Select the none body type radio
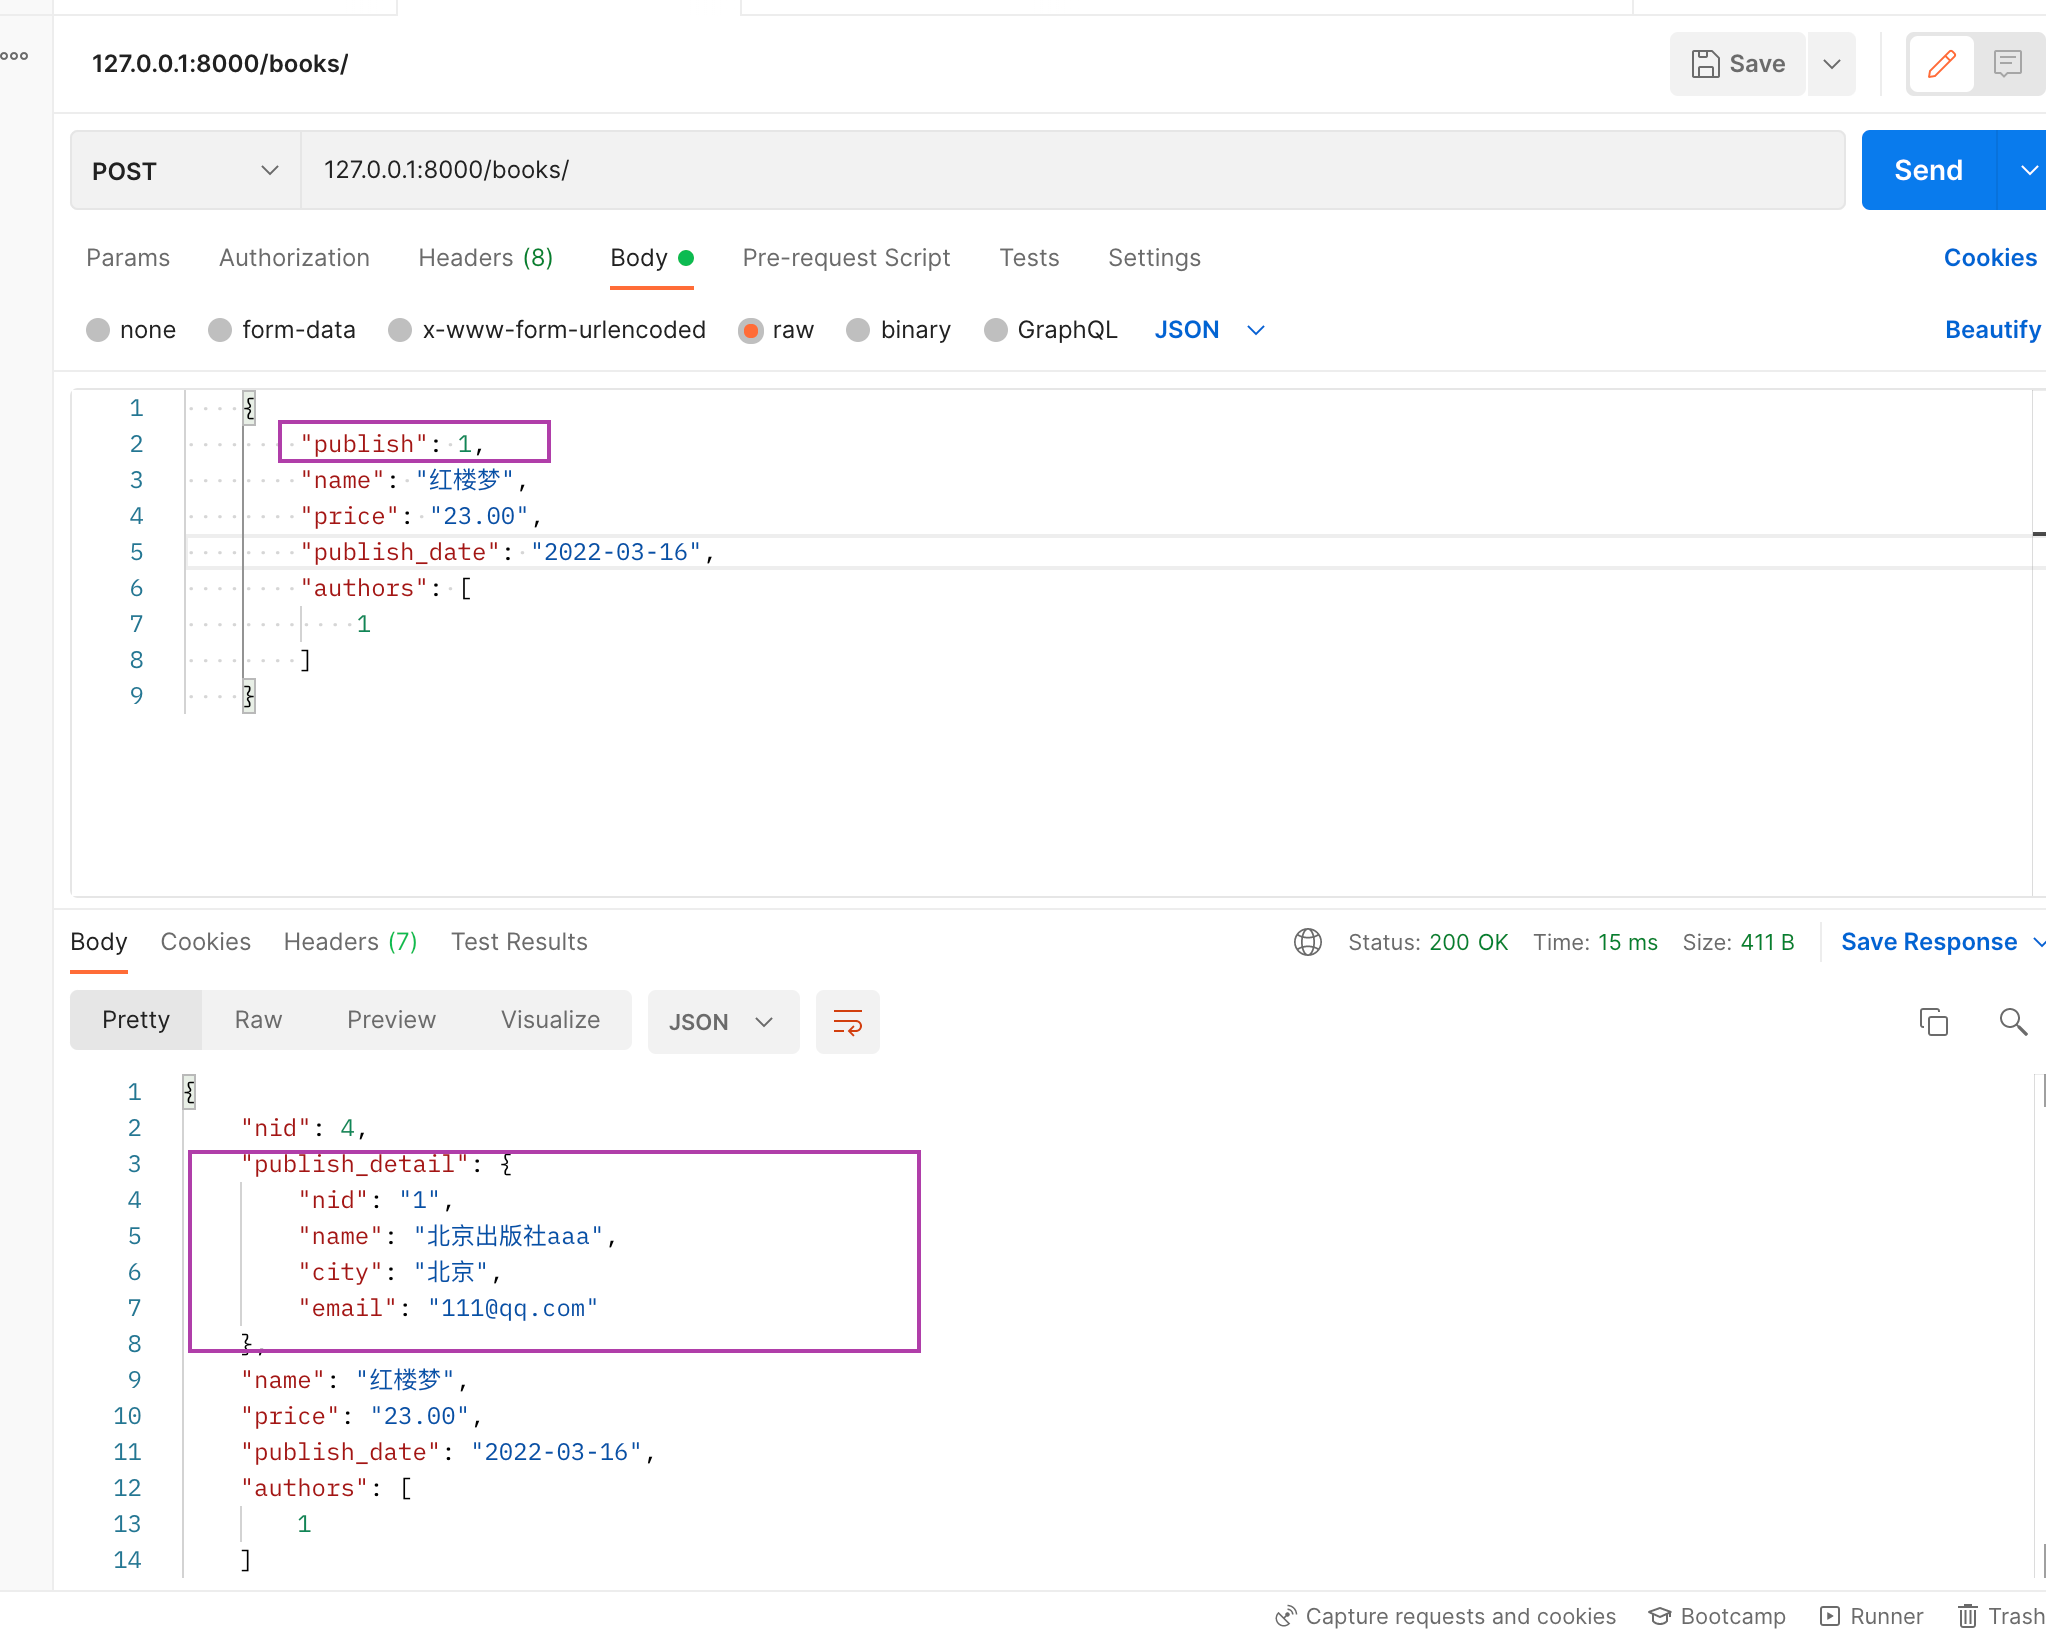Screen dimensions: 2046x1636 (98, 330)
